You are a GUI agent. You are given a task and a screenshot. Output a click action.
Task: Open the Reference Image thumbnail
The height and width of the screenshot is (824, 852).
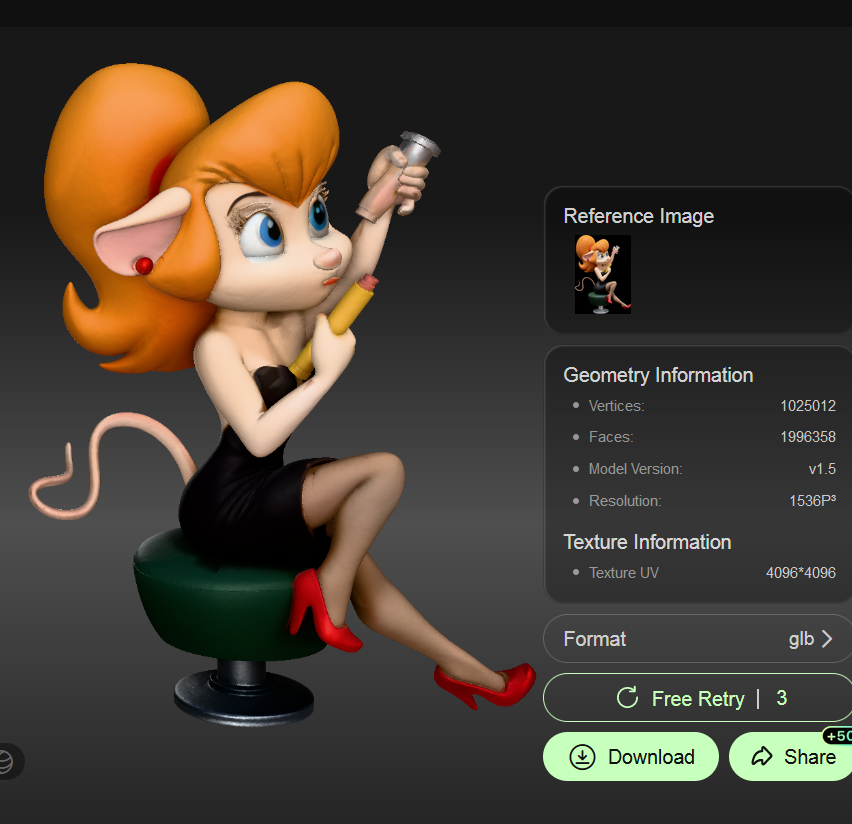coord(603,274)
